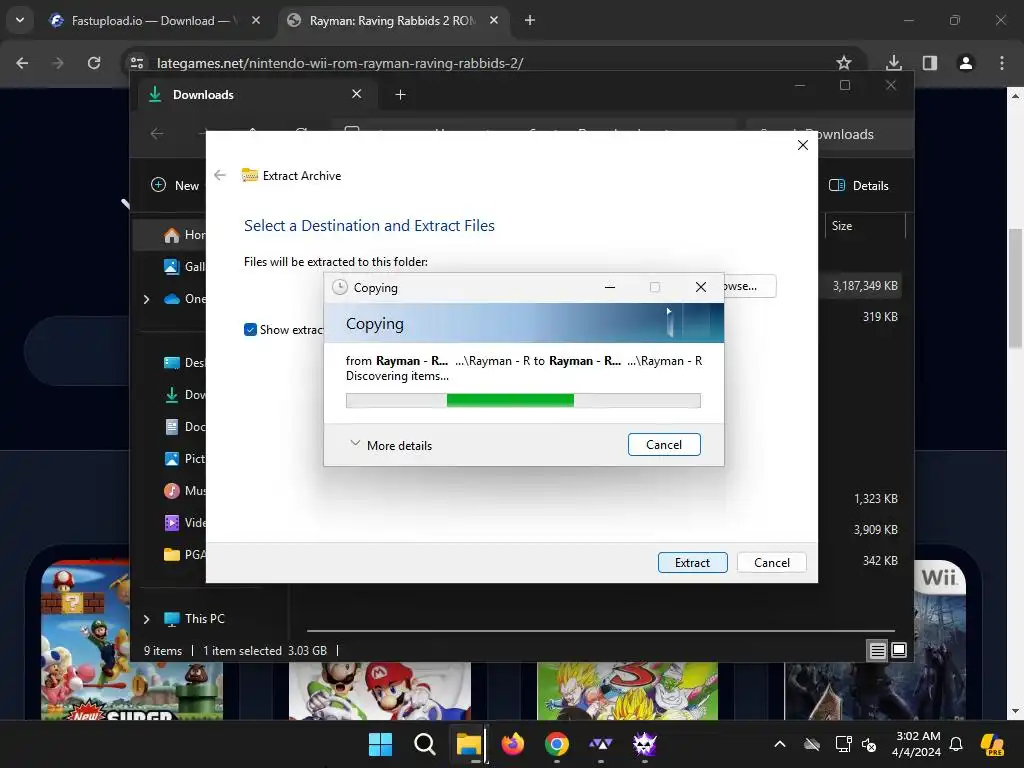
Task: Open Firefox from the taskbar
Action: click(513, 744)
